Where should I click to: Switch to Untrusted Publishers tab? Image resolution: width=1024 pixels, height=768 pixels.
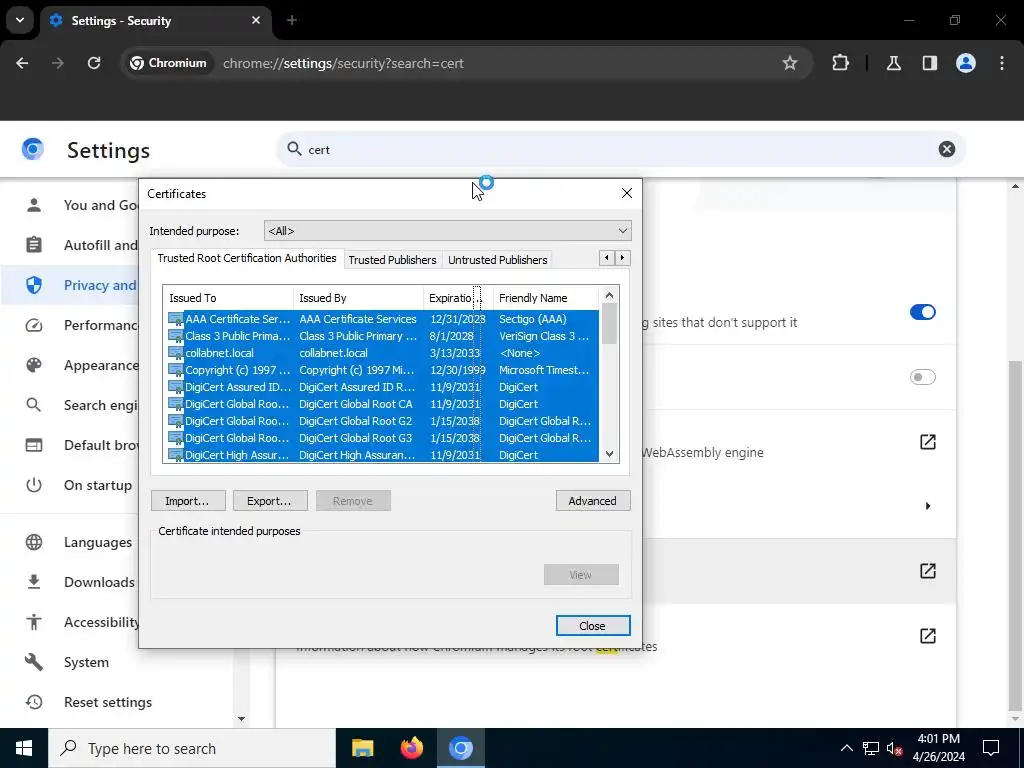tap(498, 260)
